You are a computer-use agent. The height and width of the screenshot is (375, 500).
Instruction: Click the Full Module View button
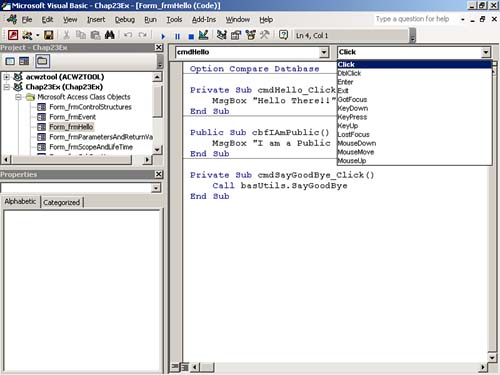tap(184, 367)
